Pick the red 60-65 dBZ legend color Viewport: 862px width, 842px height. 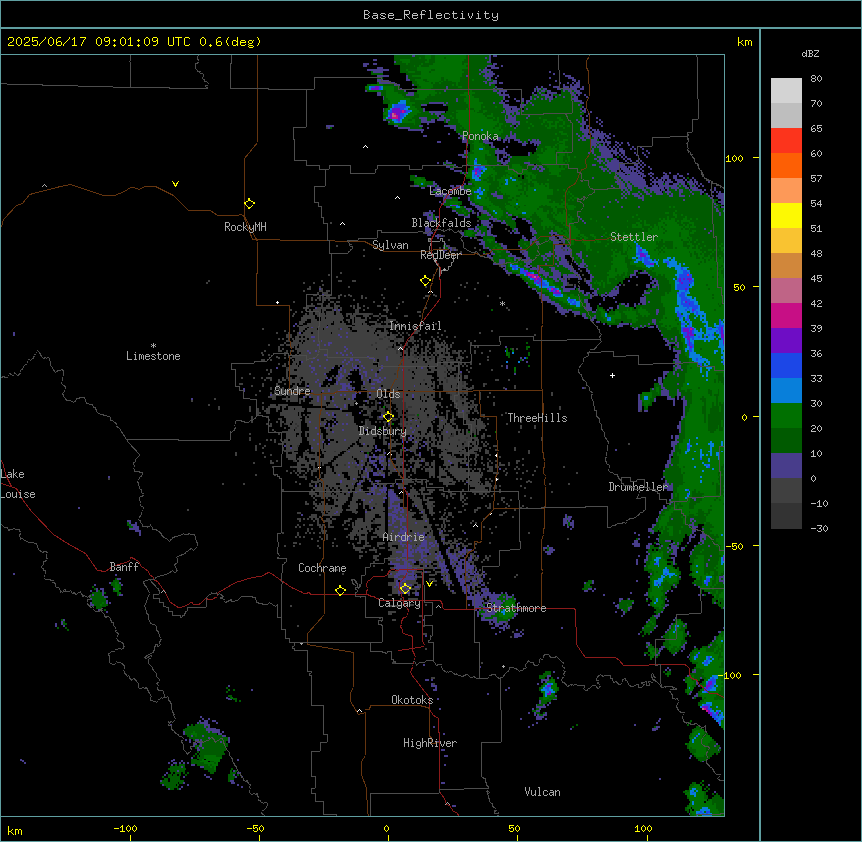pos(786,140)
